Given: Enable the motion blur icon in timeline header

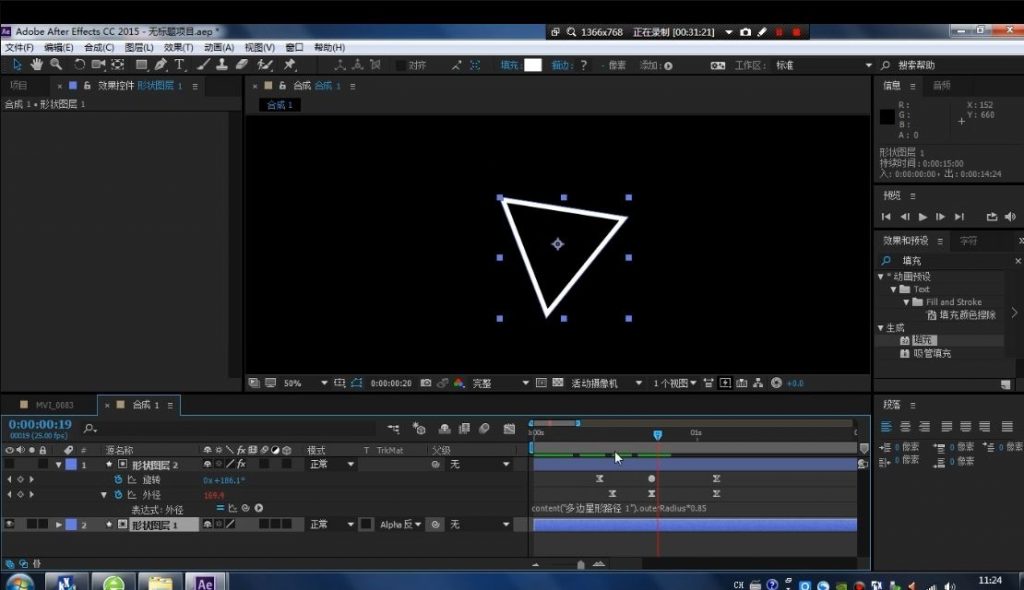Looking at the screenshot, I should [x=485, y=429].
